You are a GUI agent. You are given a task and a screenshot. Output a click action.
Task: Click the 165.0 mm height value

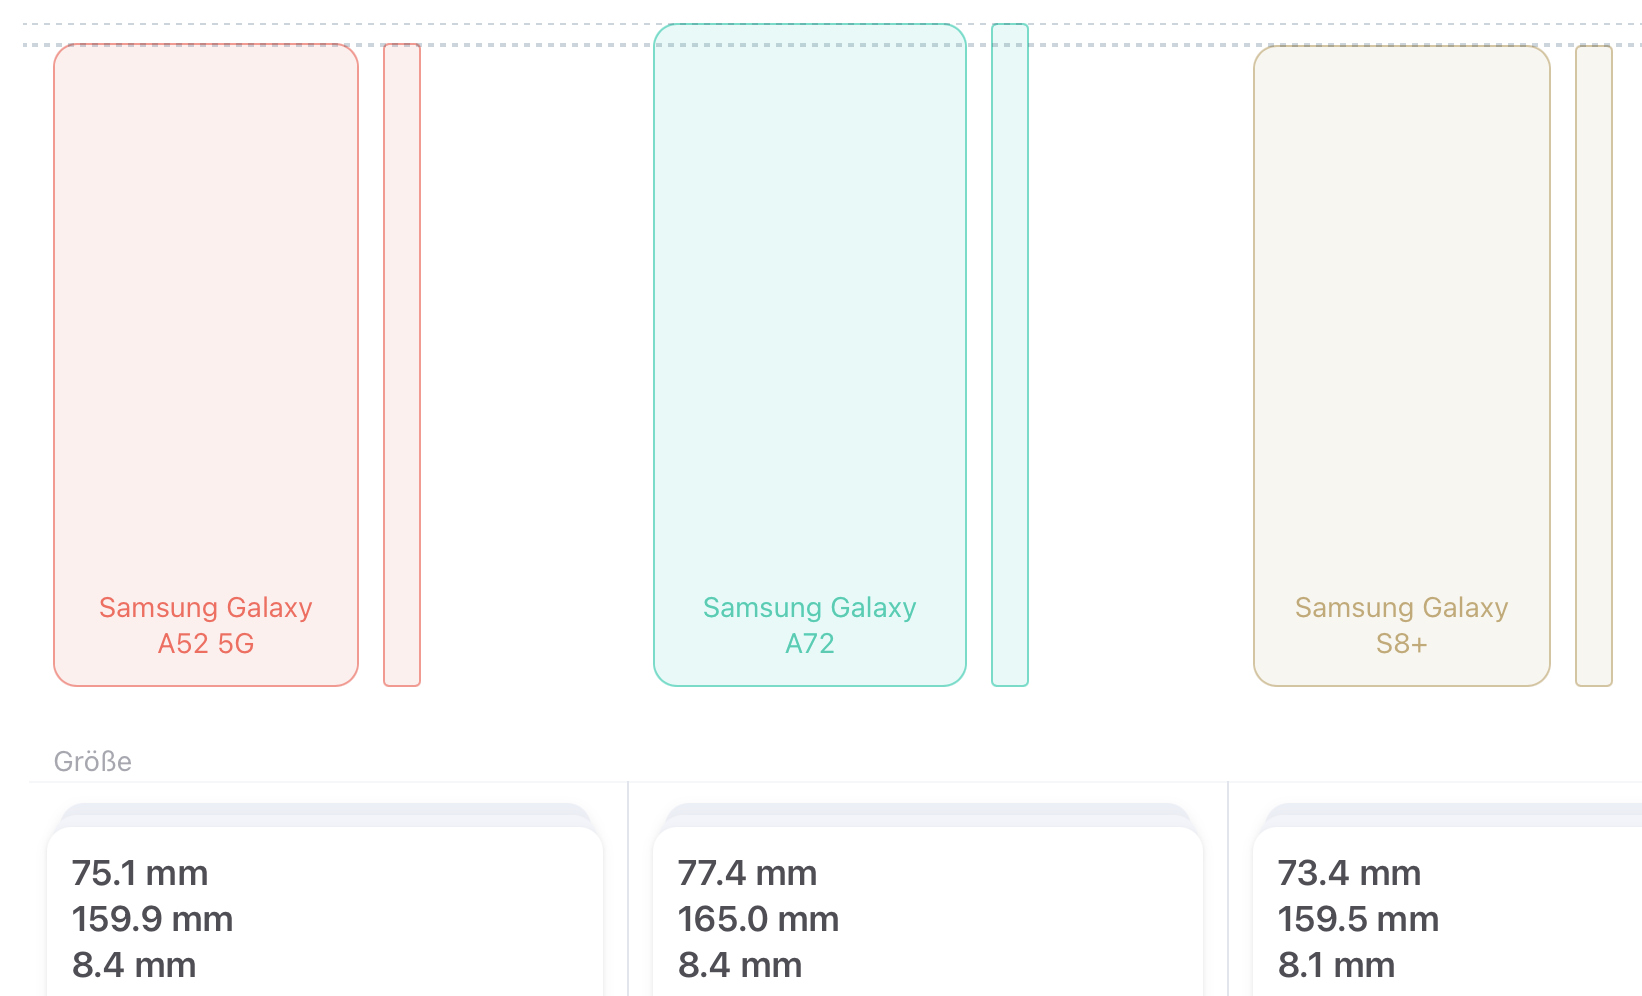coord(759,919)
